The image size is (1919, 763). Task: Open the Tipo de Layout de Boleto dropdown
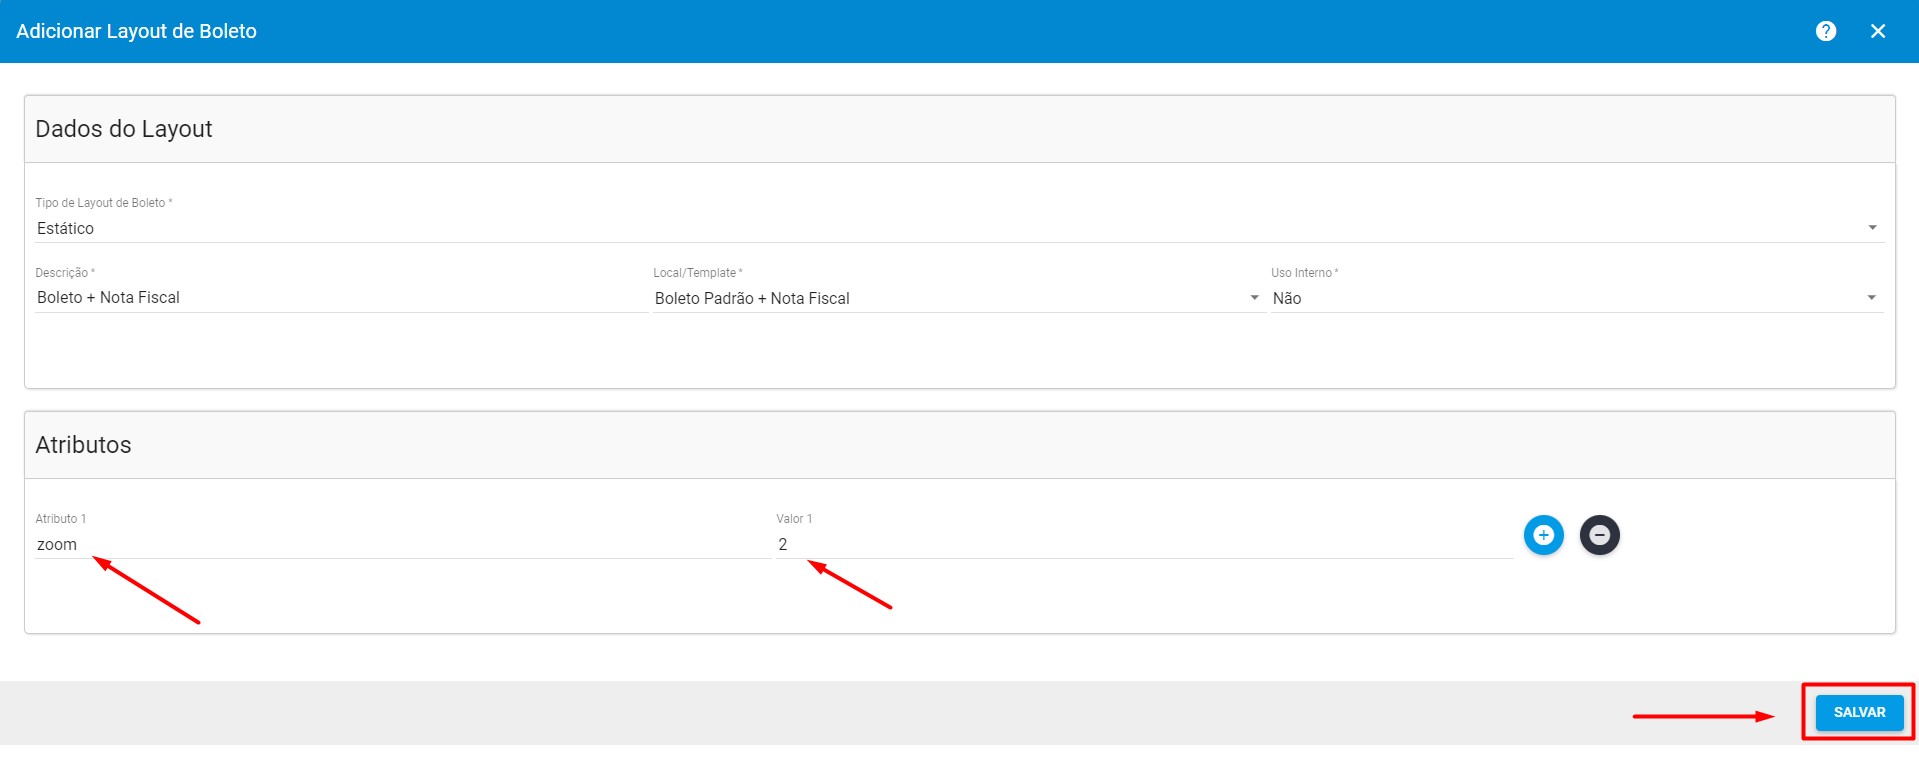click(959, 228)
